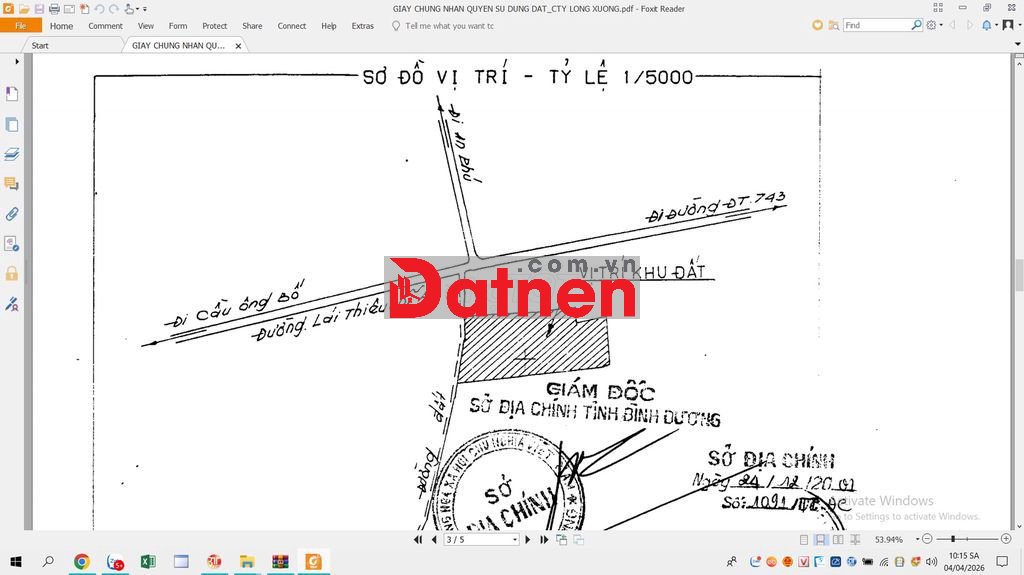Switch to continuous page view mode
Image resolution: width=1024 pixels, height=575 pixels.
point(820,540)
